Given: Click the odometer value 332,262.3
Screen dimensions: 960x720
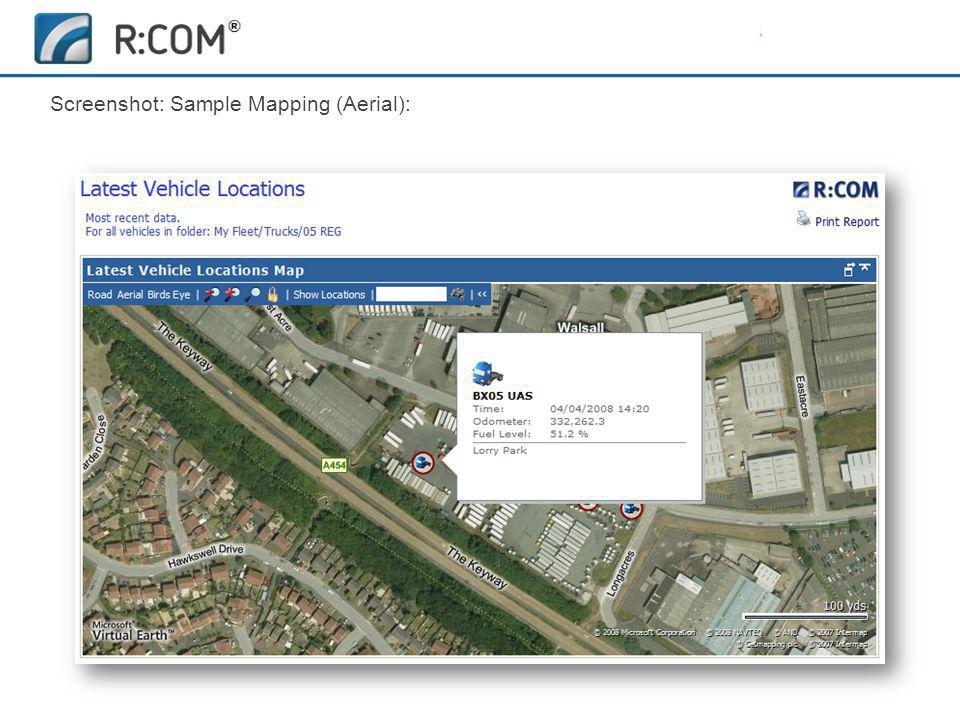Looking at the screenshot, I should coord(577,421).
